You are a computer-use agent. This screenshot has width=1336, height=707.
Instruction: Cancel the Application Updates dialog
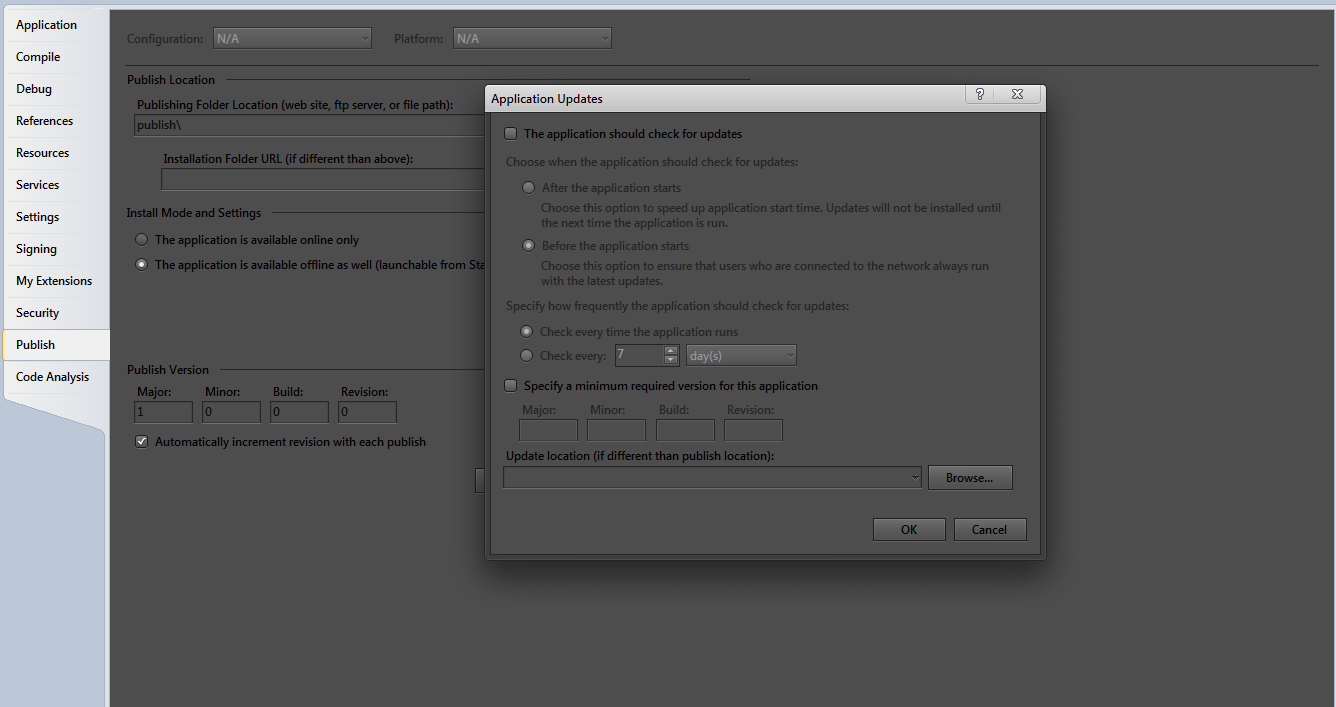click(x=990, y=530)
